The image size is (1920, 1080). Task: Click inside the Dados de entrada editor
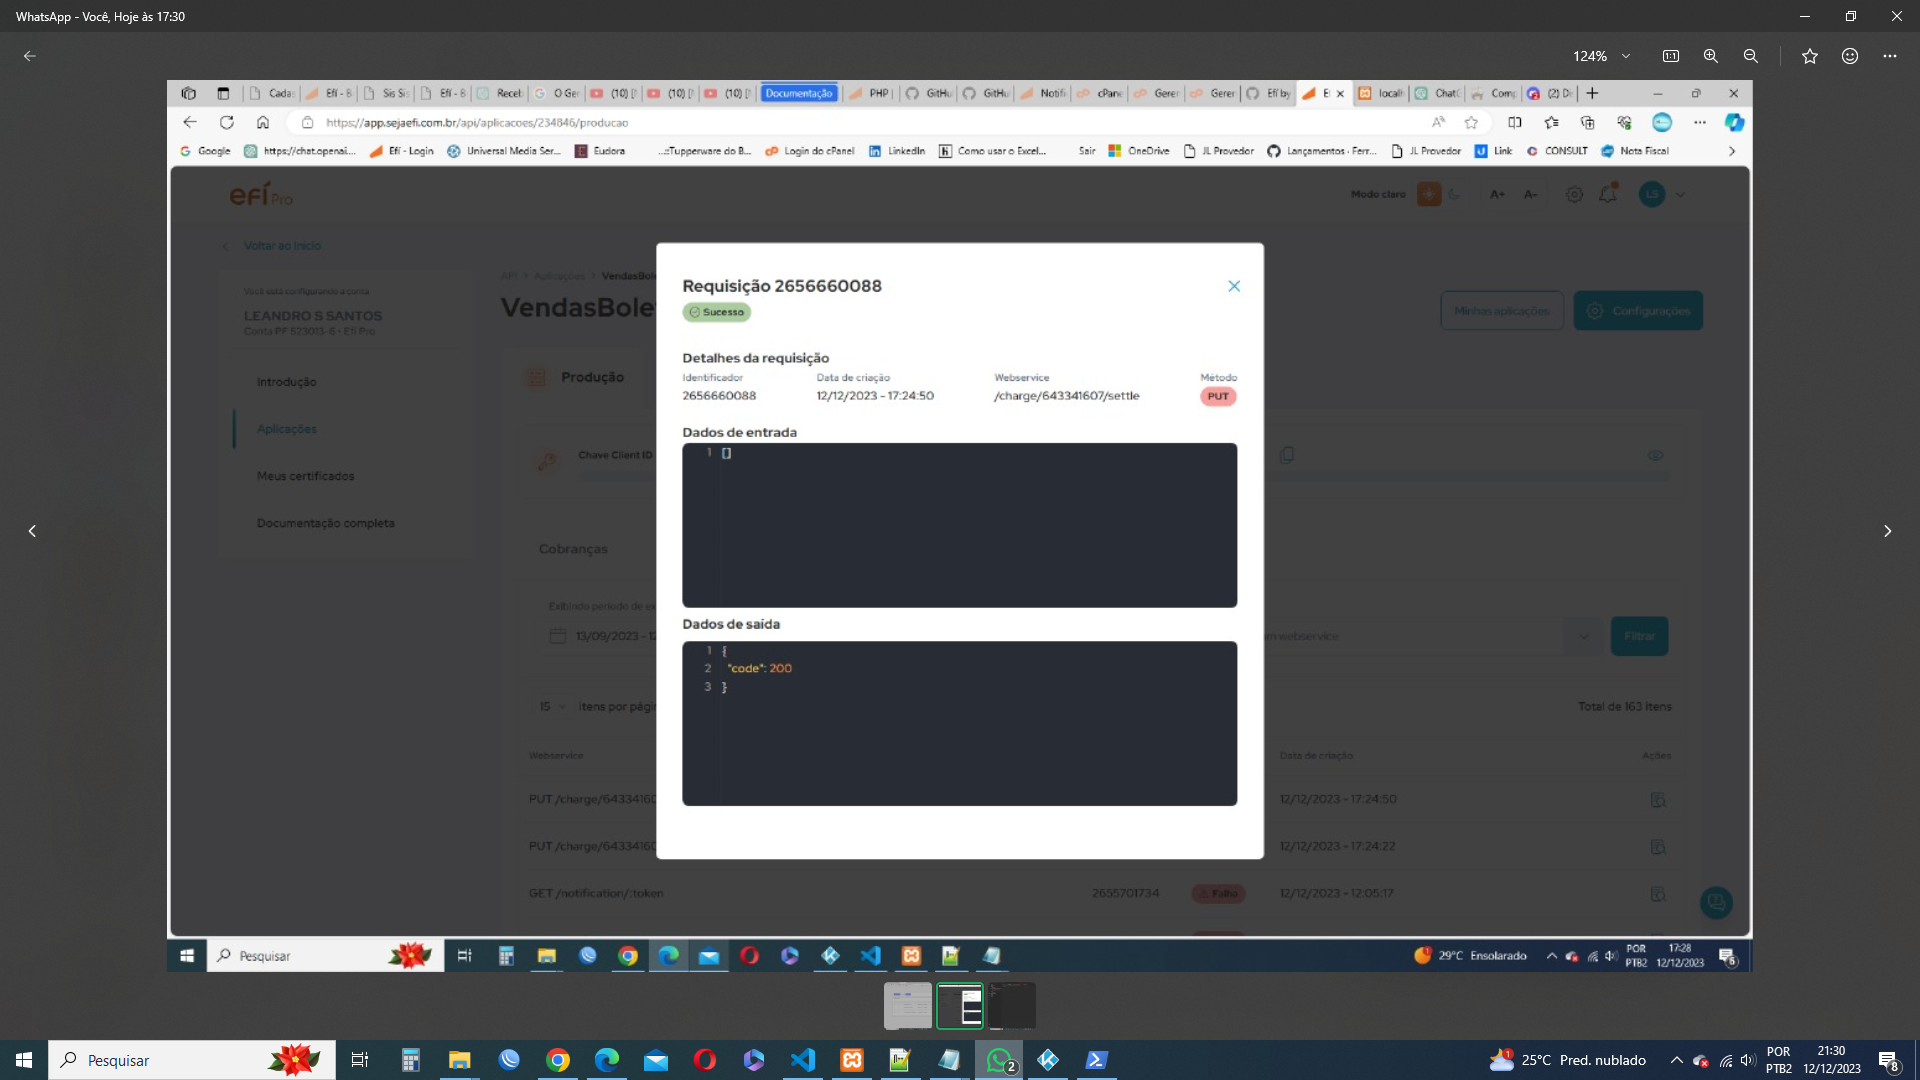(x=960, y=525)
